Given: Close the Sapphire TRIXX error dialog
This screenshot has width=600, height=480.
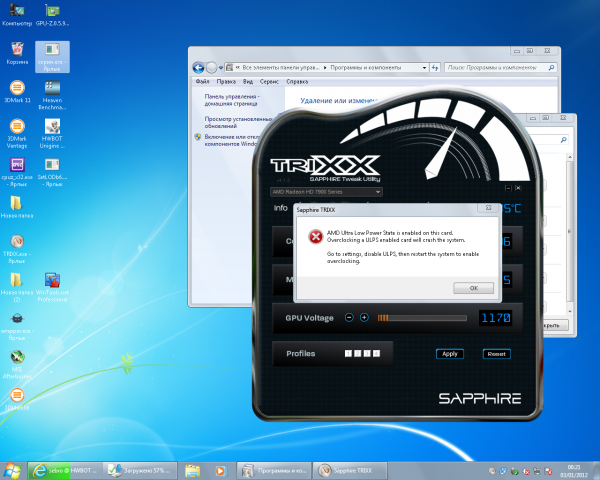Looking at the screenshot, I should [488, 207].
